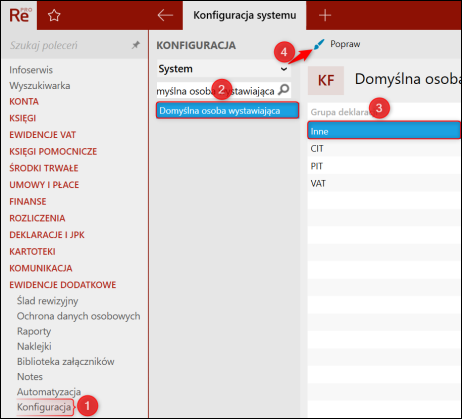Select Domyślna osoba wystawiająca result
462x419 pixels.
(227, 111)
